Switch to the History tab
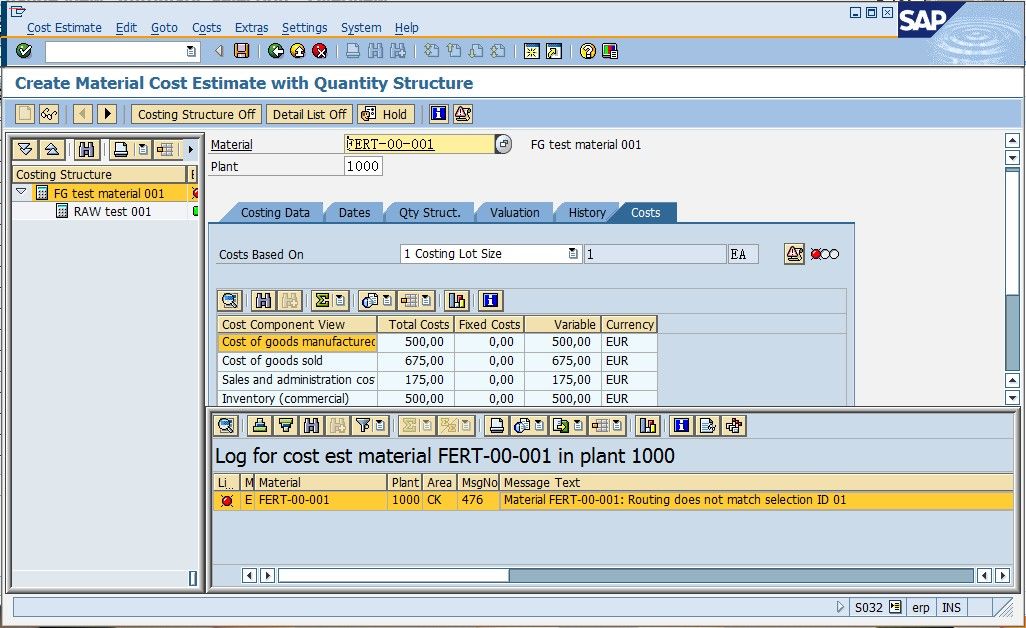The height and width of the screenshot is (628, 1026). point(586,213)
